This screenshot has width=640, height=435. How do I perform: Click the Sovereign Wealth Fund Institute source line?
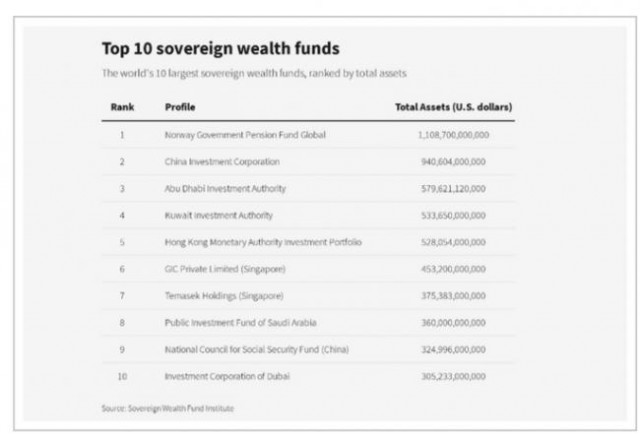[167, 408]
